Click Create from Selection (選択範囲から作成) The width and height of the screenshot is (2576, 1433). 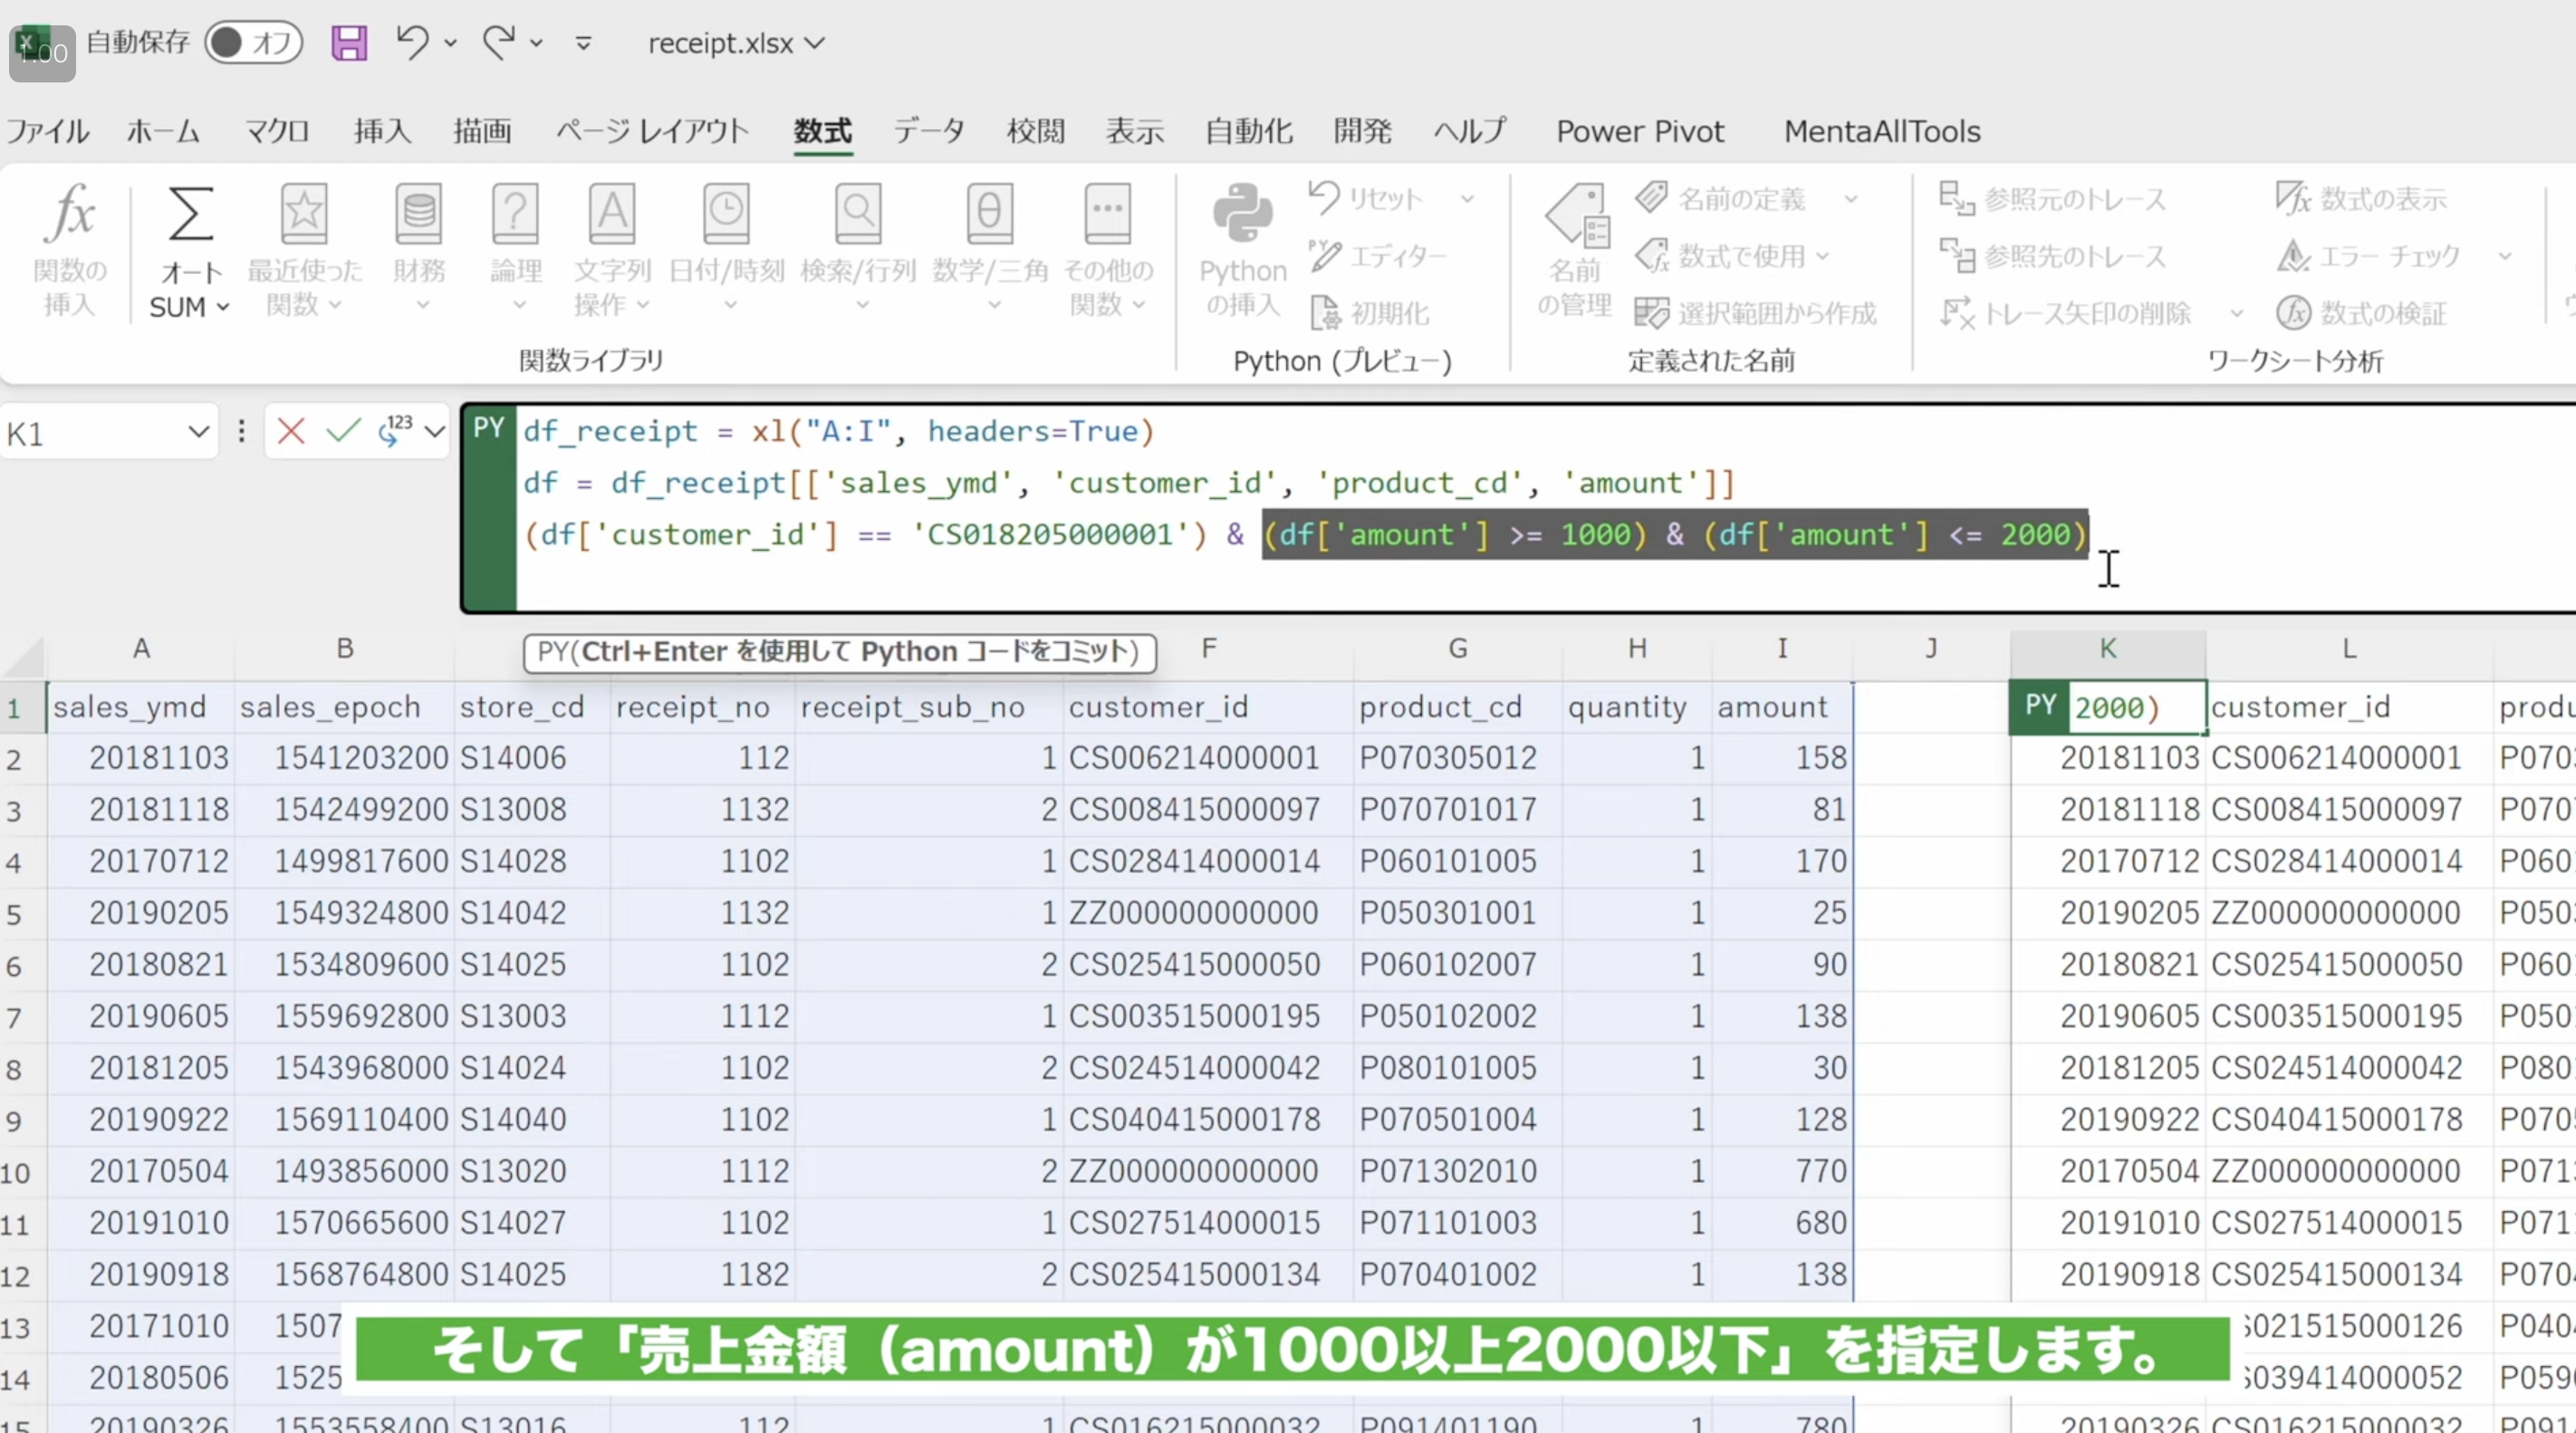1755,313
